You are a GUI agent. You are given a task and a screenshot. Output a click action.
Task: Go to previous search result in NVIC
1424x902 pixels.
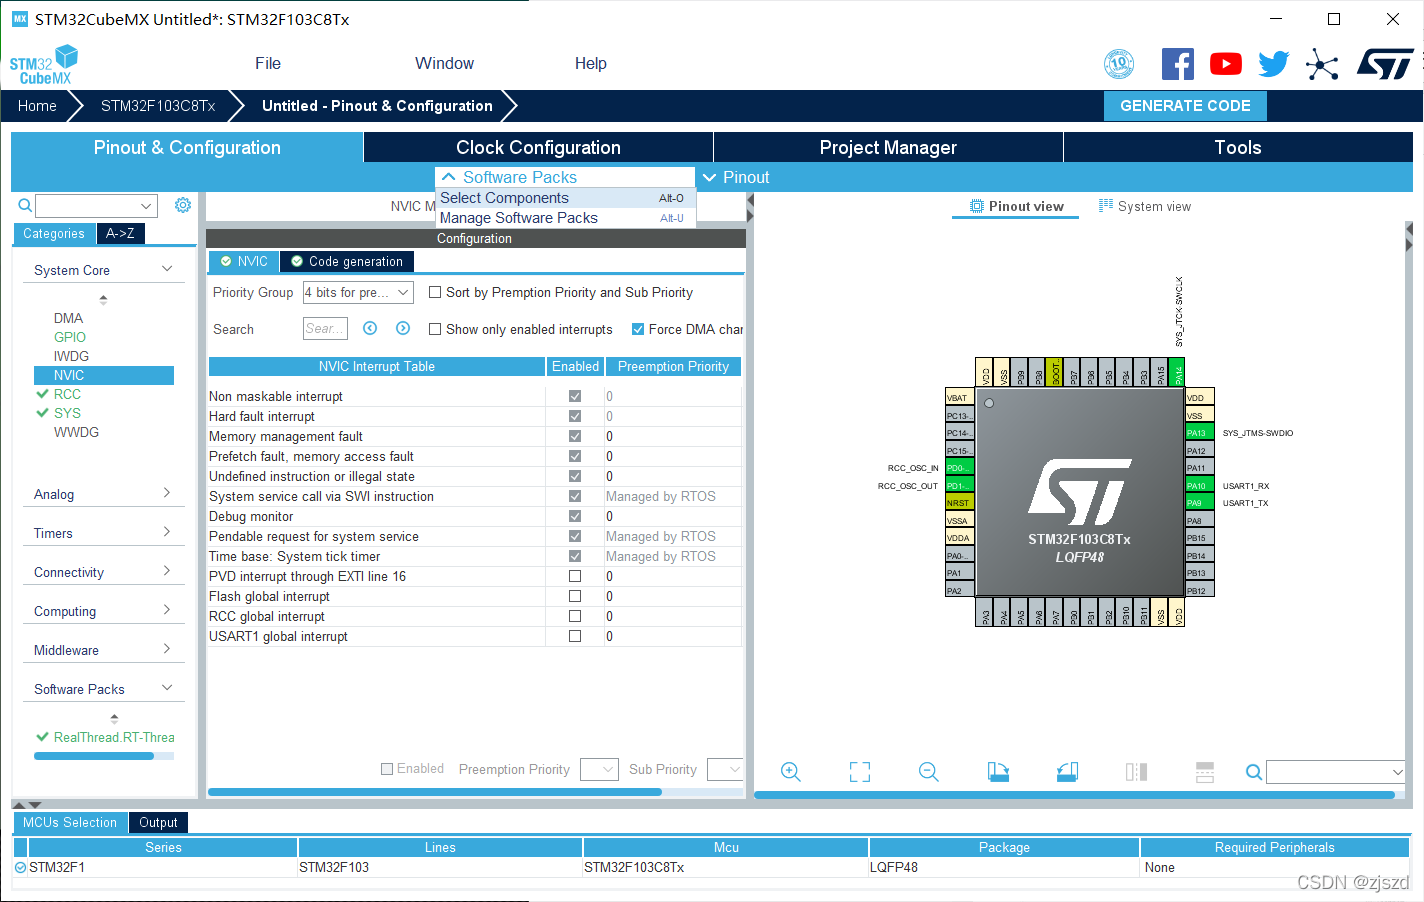pos(370,328)
